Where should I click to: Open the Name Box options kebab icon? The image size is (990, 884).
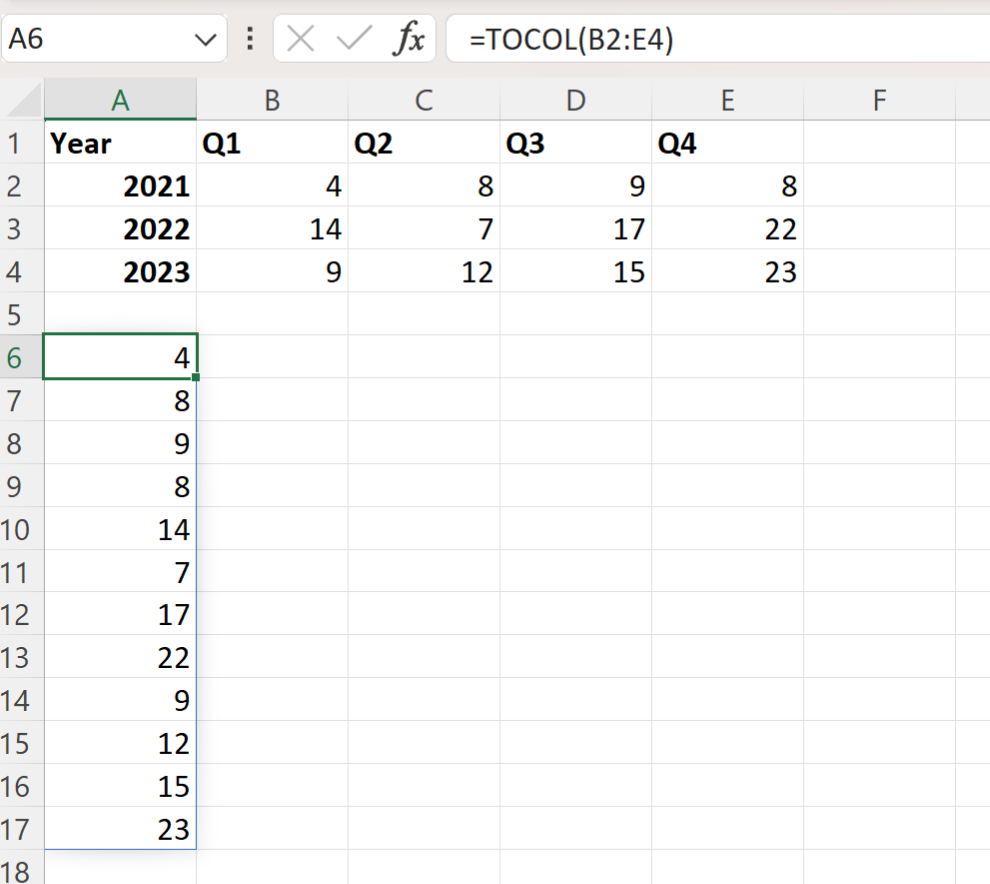[x=249, y=39]
